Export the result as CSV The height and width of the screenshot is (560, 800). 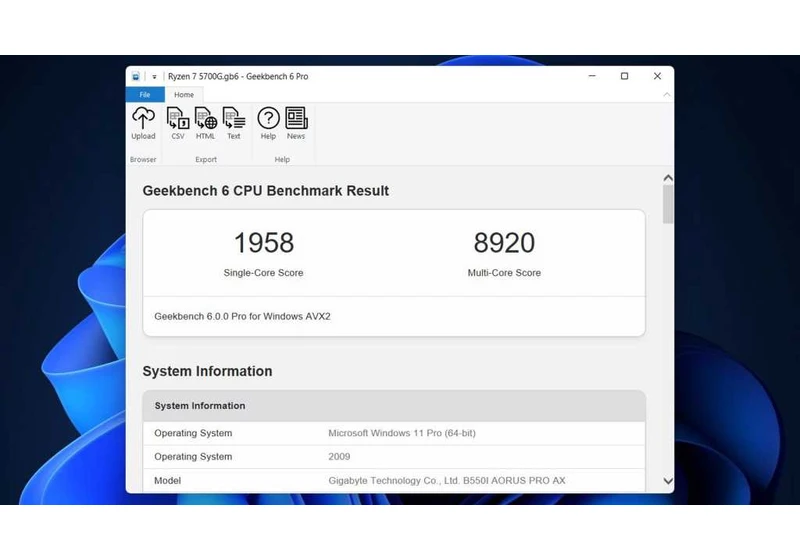pyautogui.click(x=178, y=123)
